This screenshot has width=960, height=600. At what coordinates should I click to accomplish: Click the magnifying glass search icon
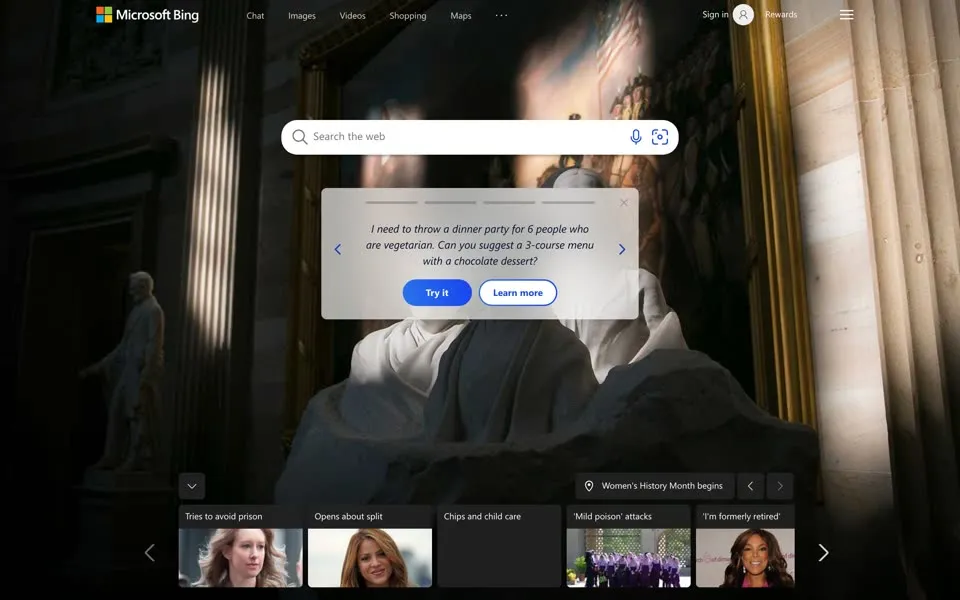tap(299, 137)
